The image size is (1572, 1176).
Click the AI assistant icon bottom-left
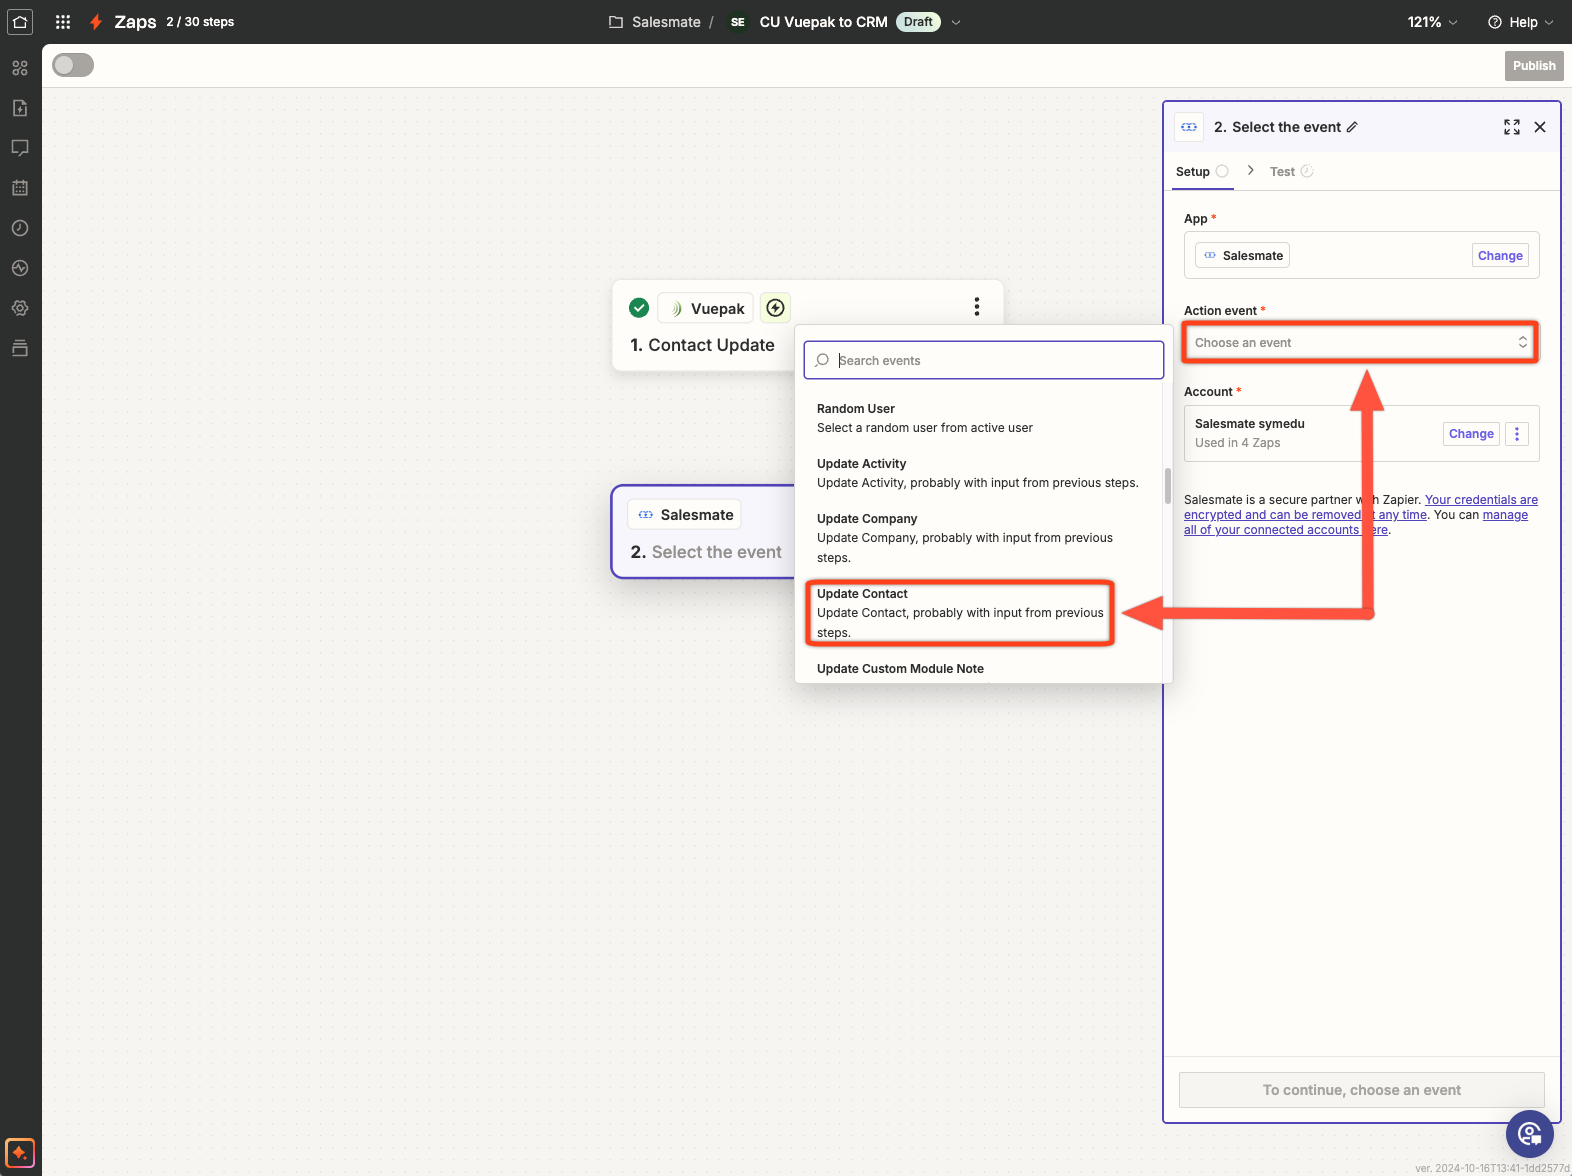coord(20,1152)
